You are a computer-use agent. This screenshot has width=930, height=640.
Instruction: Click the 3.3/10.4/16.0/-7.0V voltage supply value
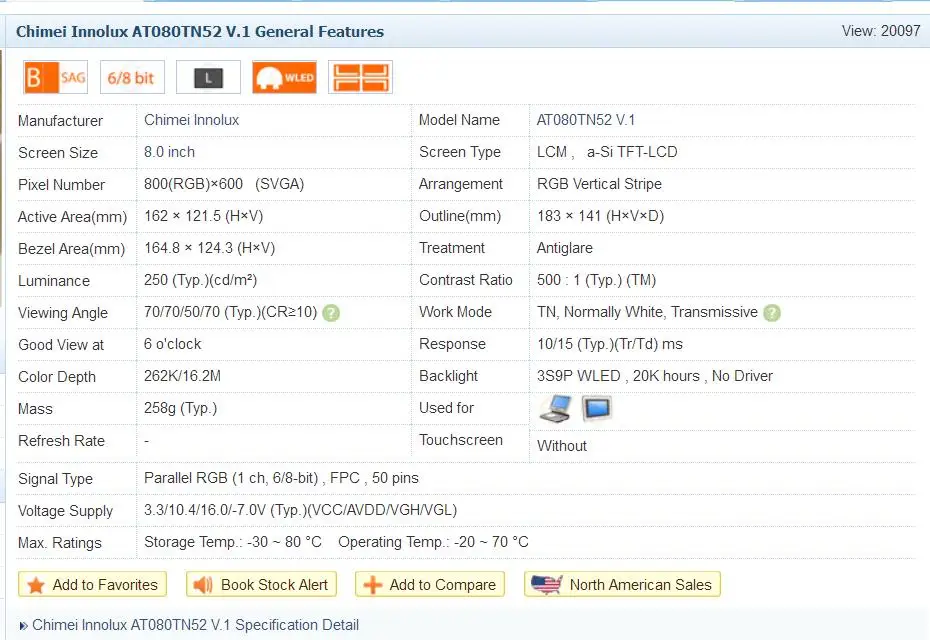coord(300,510)
